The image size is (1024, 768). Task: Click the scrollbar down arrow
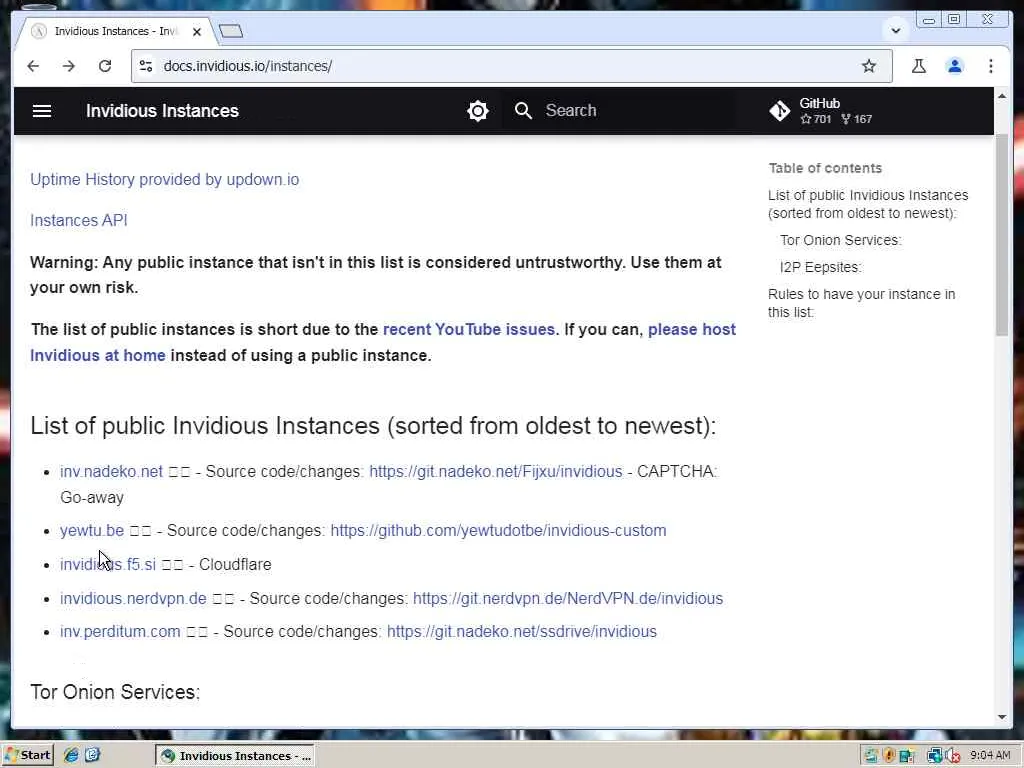[1002, 716]
